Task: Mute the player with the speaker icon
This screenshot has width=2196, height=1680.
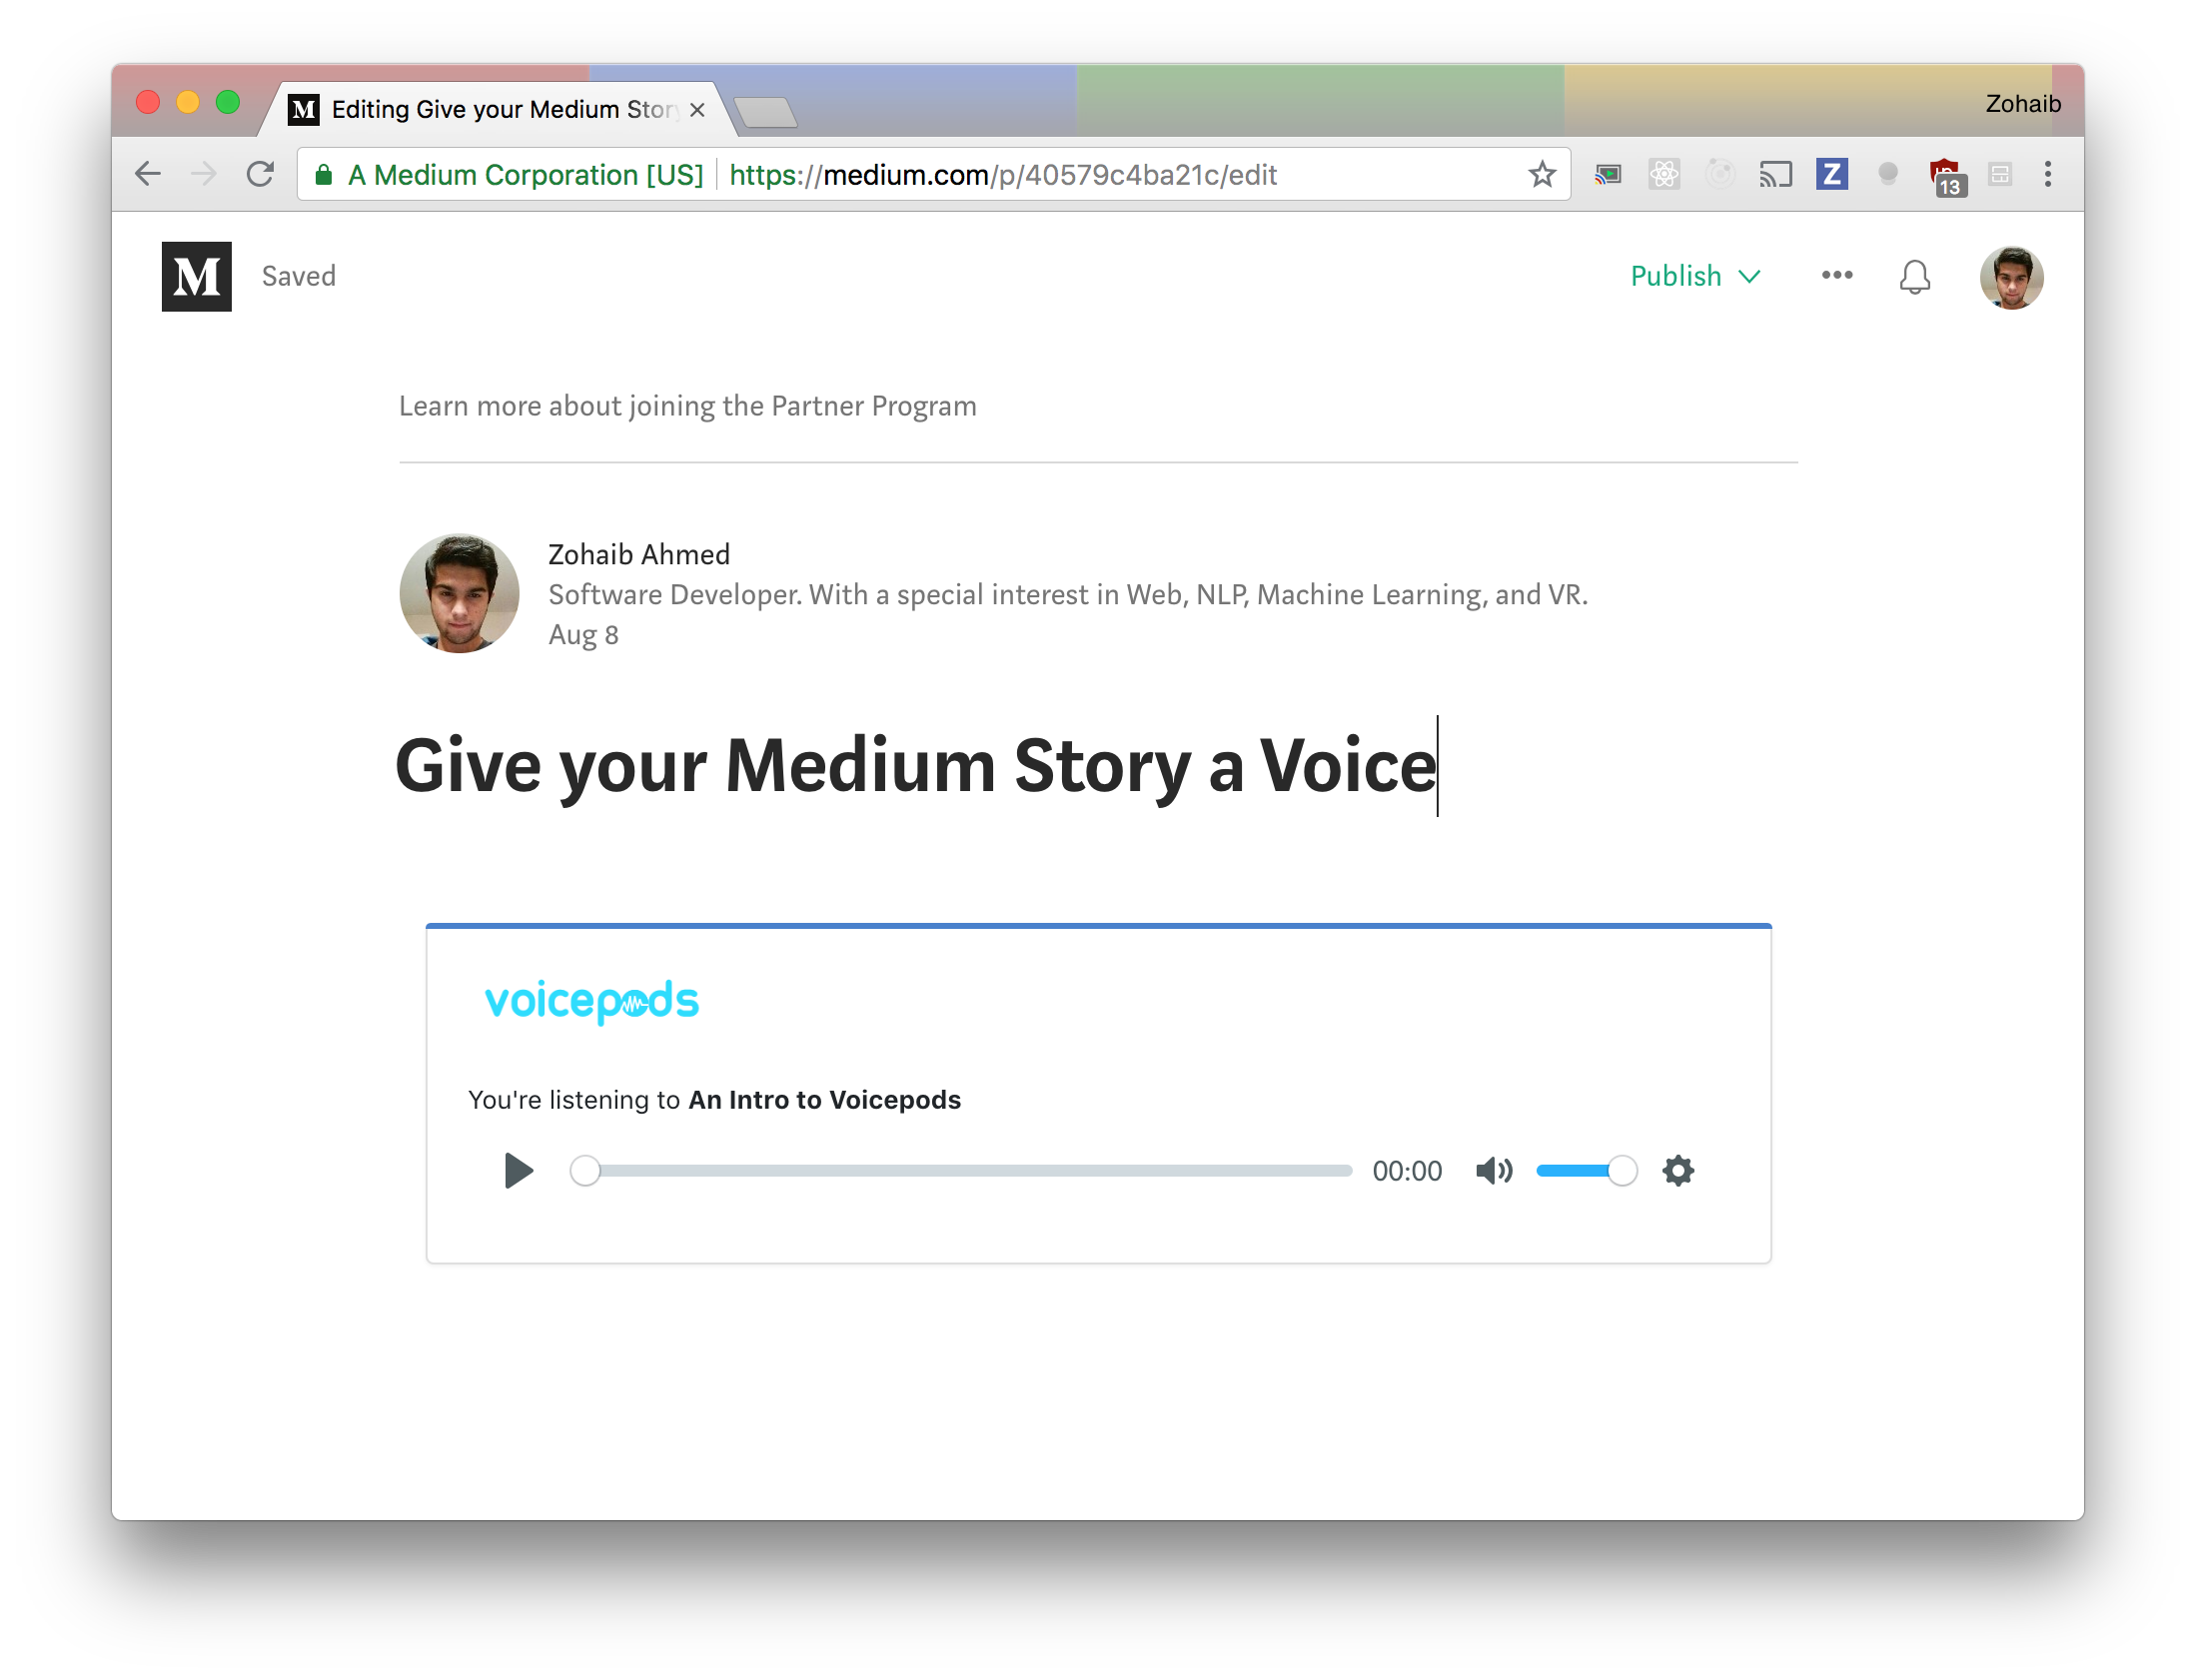Action: click(1494, 1170)
